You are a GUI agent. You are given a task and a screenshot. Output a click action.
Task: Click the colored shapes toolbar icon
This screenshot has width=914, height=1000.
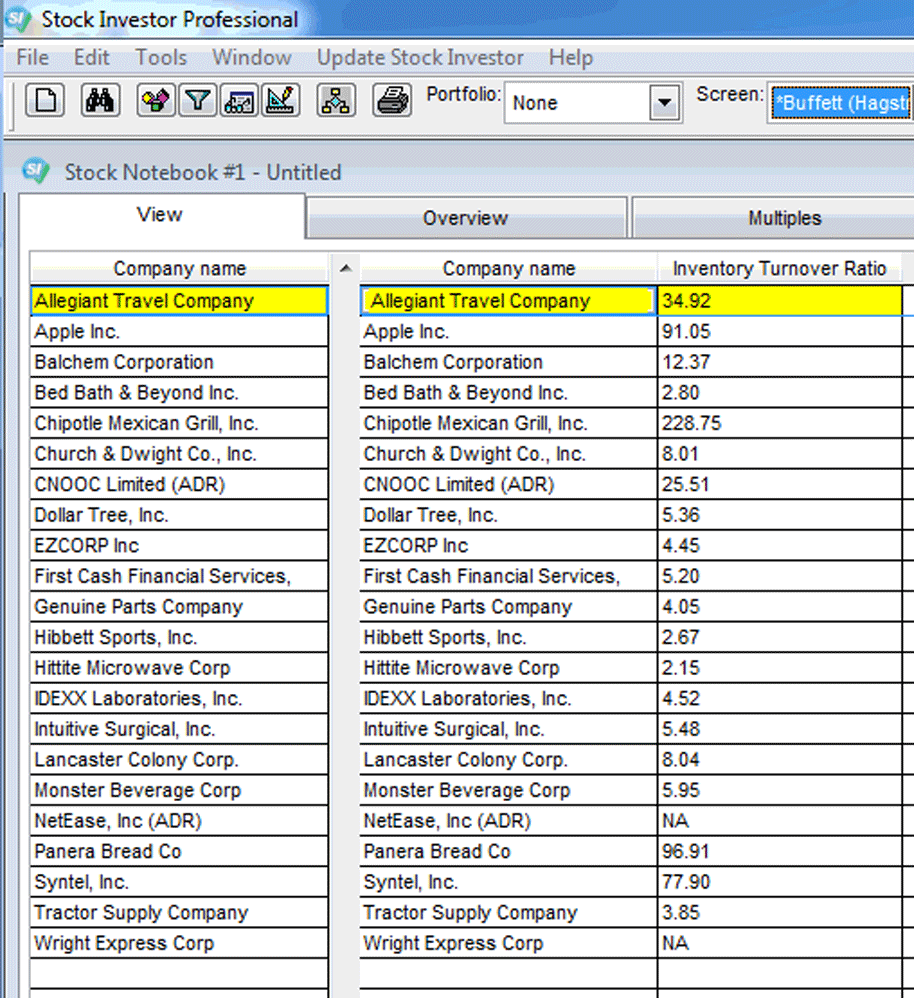pyautogui.click(x=156, y=100)
